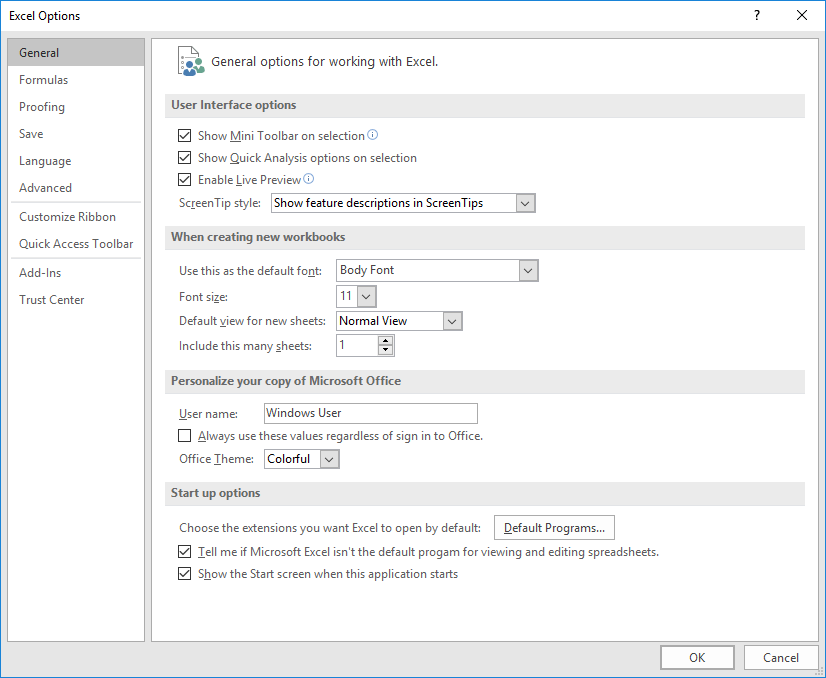826x678 pixels.
Task: Uncheck Show the Start screen option
Action: 184,573
